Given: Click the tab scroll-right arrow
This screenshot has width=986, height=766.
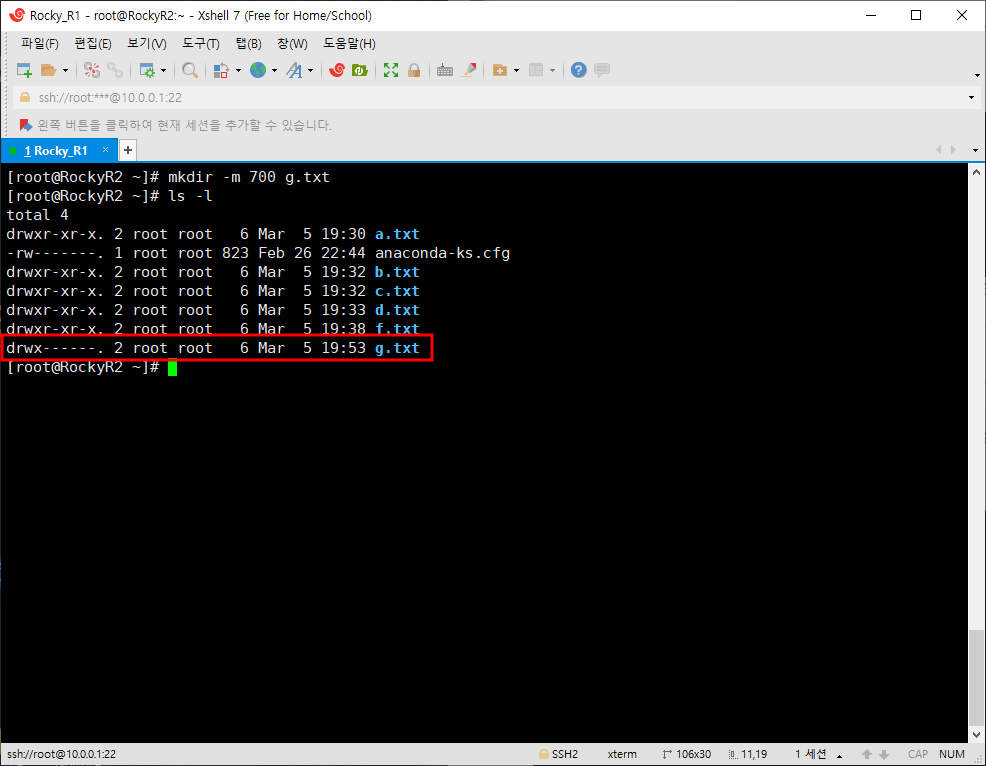Looking at the screenshot, I should [x=954, y=150].
